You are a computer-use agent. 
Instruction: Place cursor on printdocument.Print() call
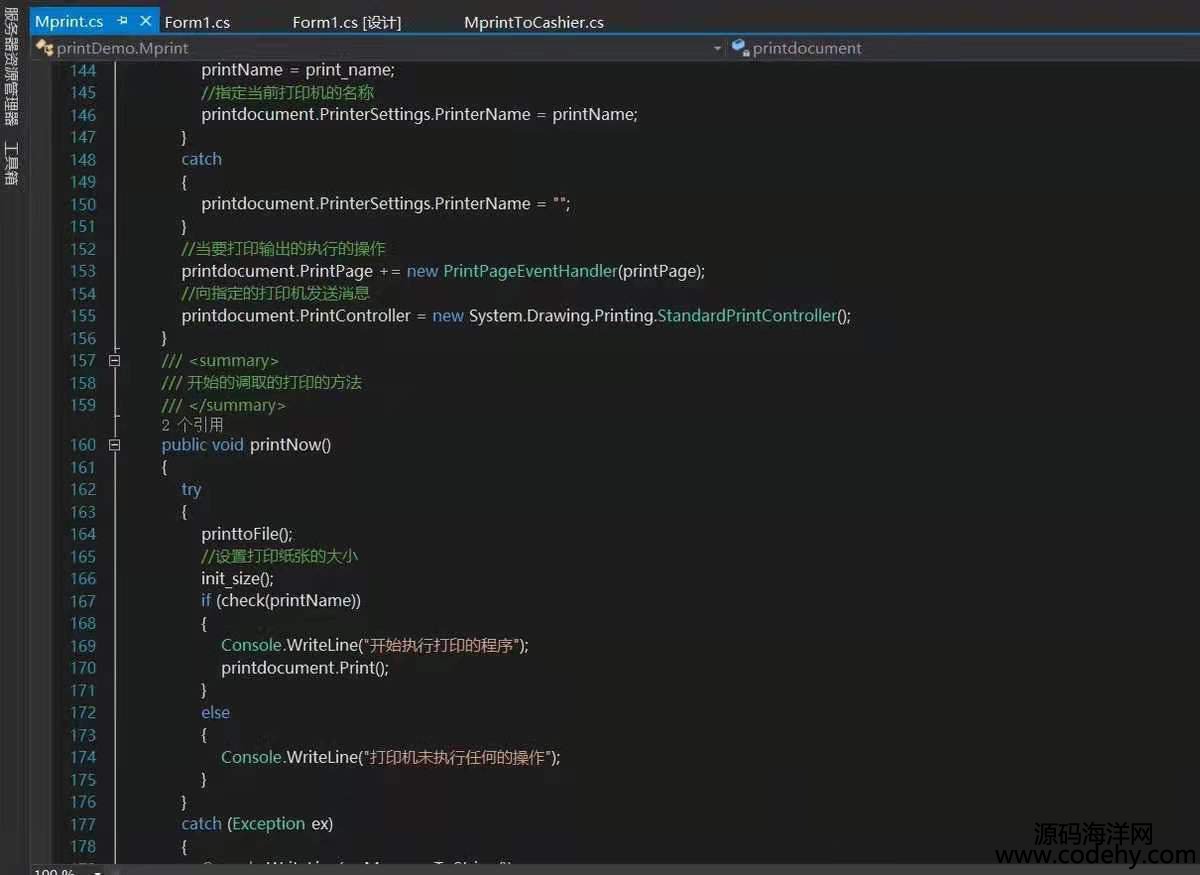[x=304, y=668]
